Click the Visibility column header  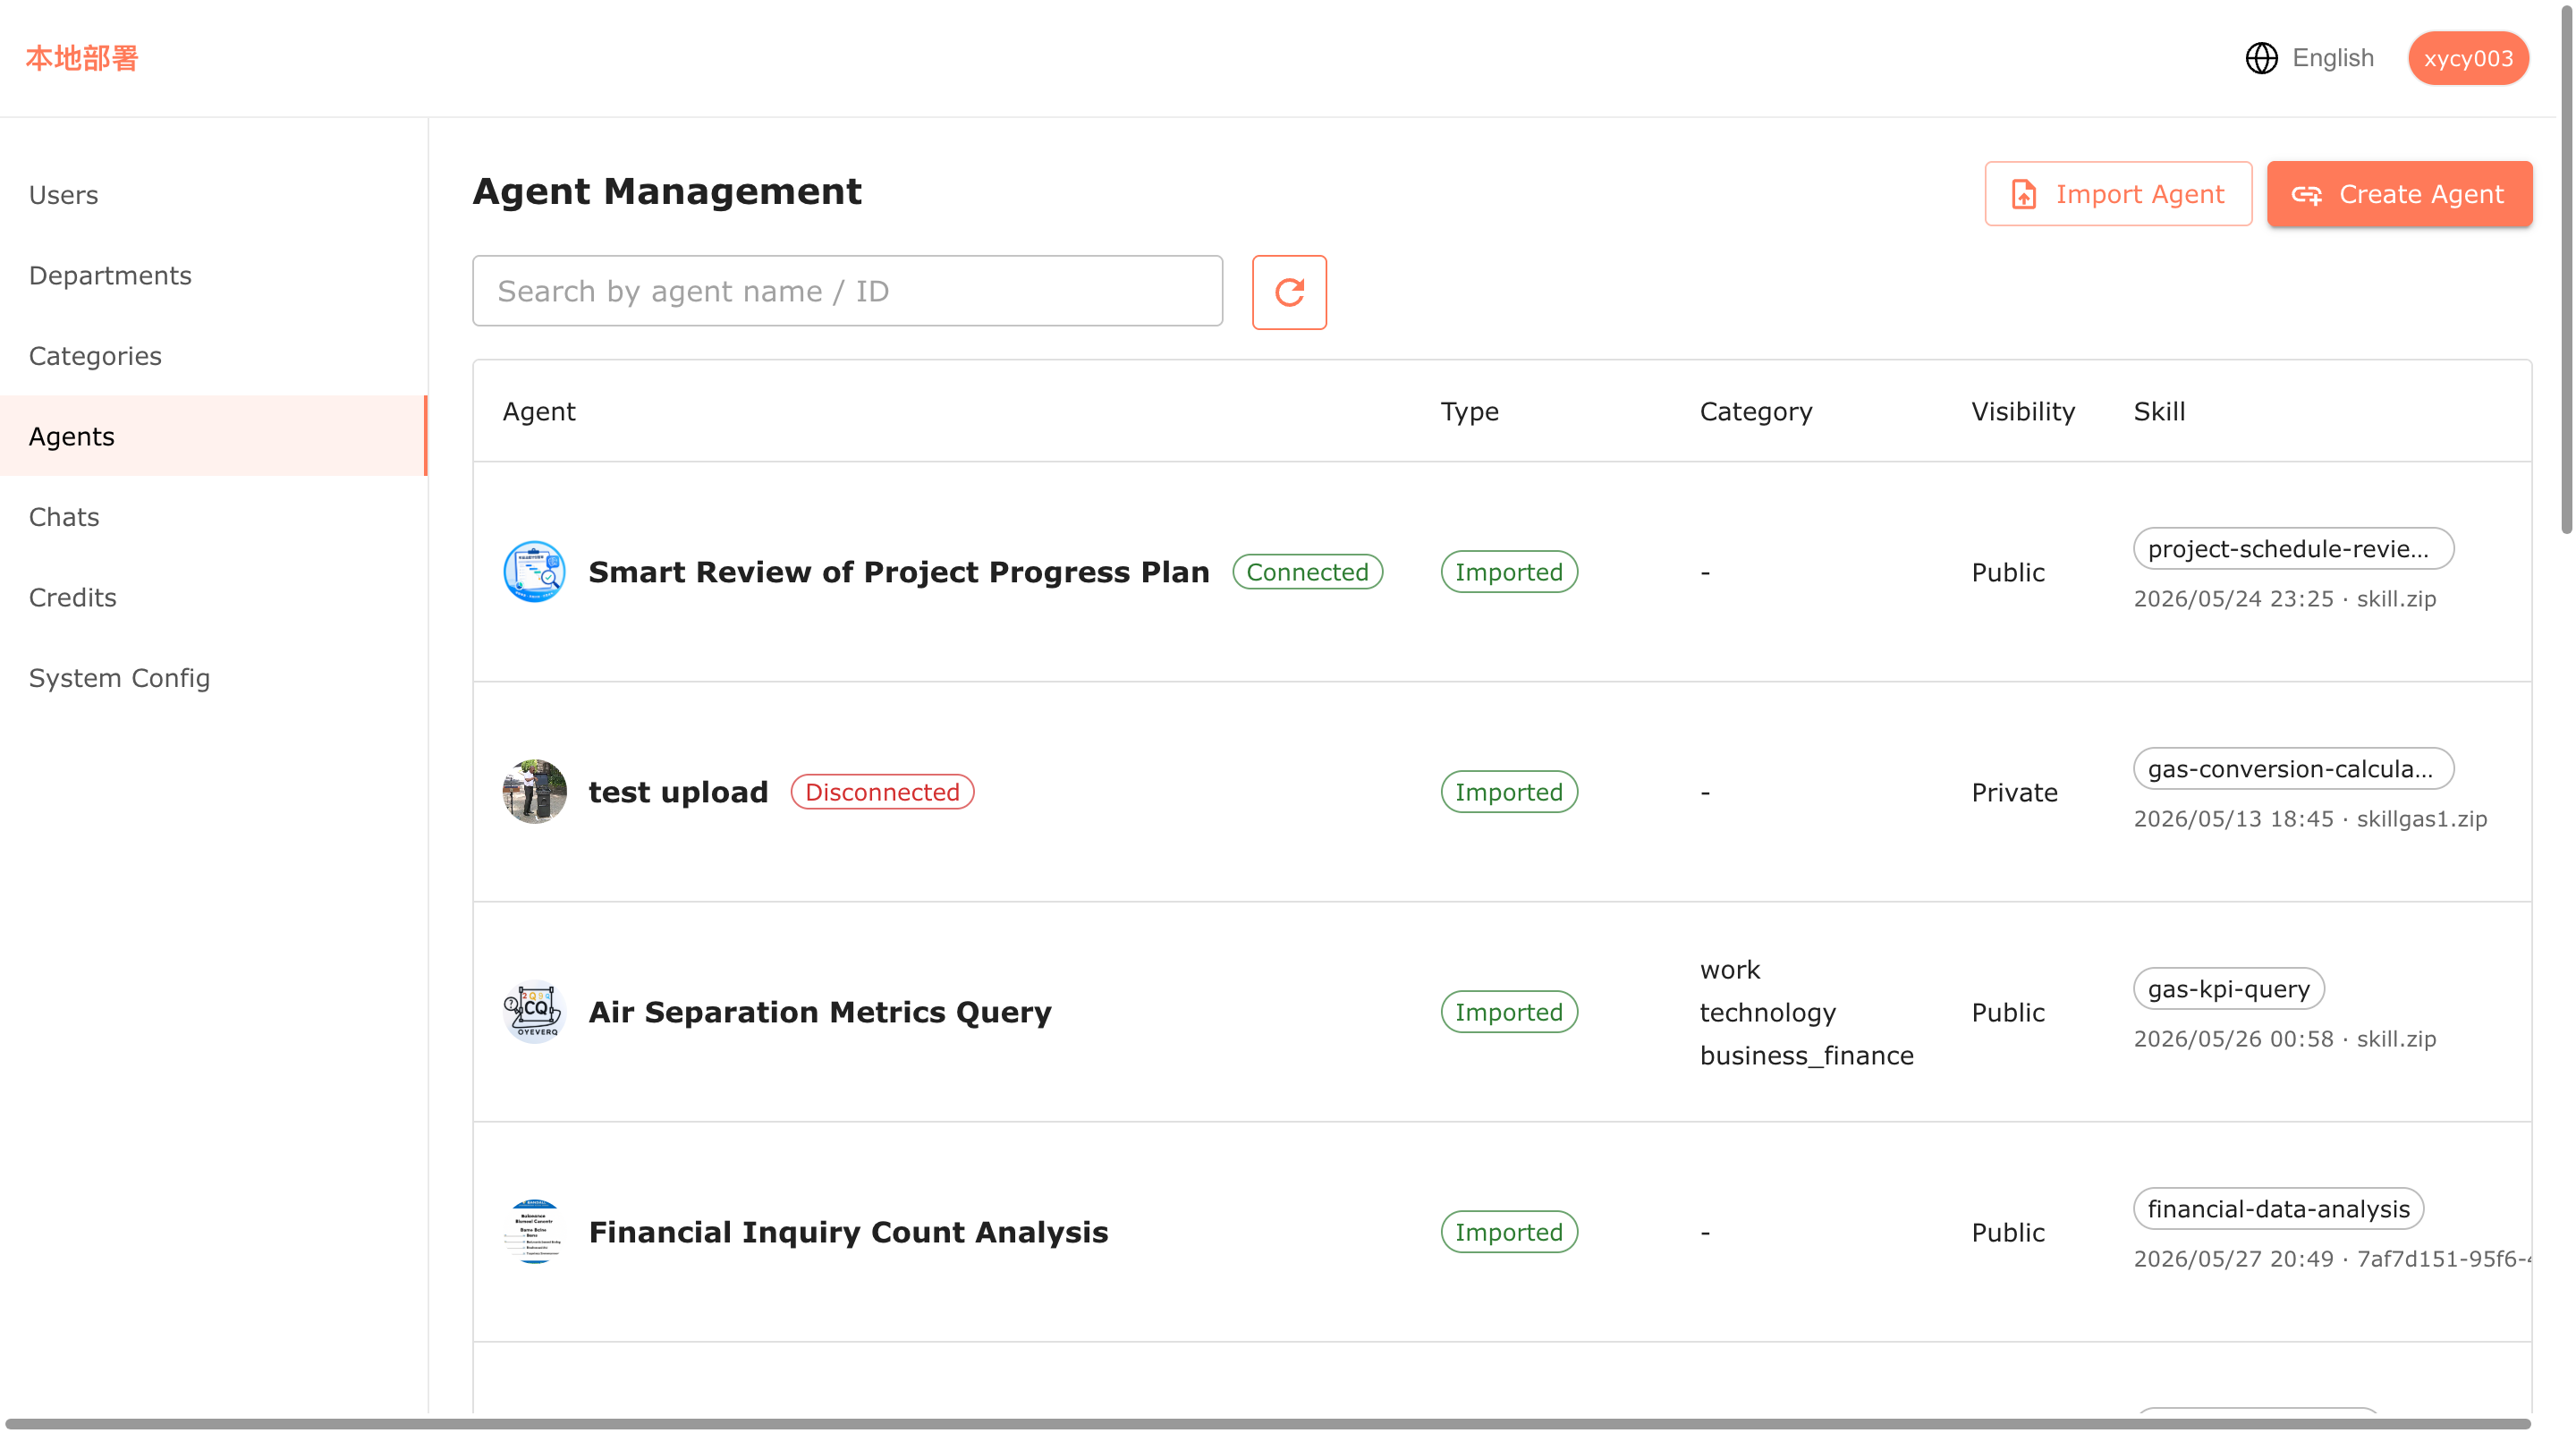click(x=2023, y=412)
